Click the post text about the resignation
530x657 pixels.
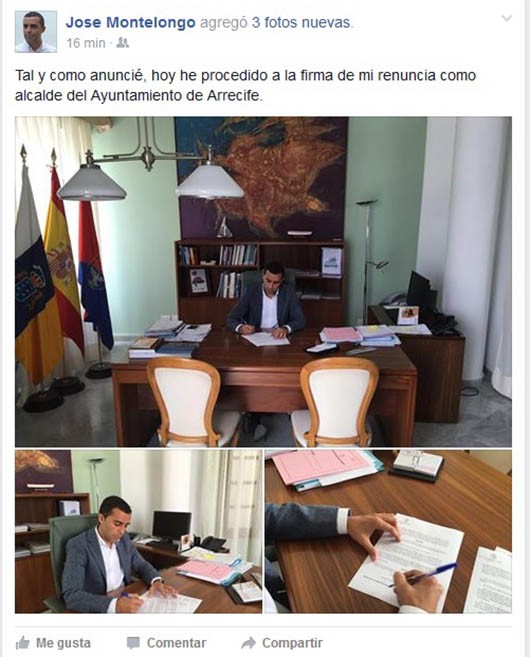click(x=246, y=85)
